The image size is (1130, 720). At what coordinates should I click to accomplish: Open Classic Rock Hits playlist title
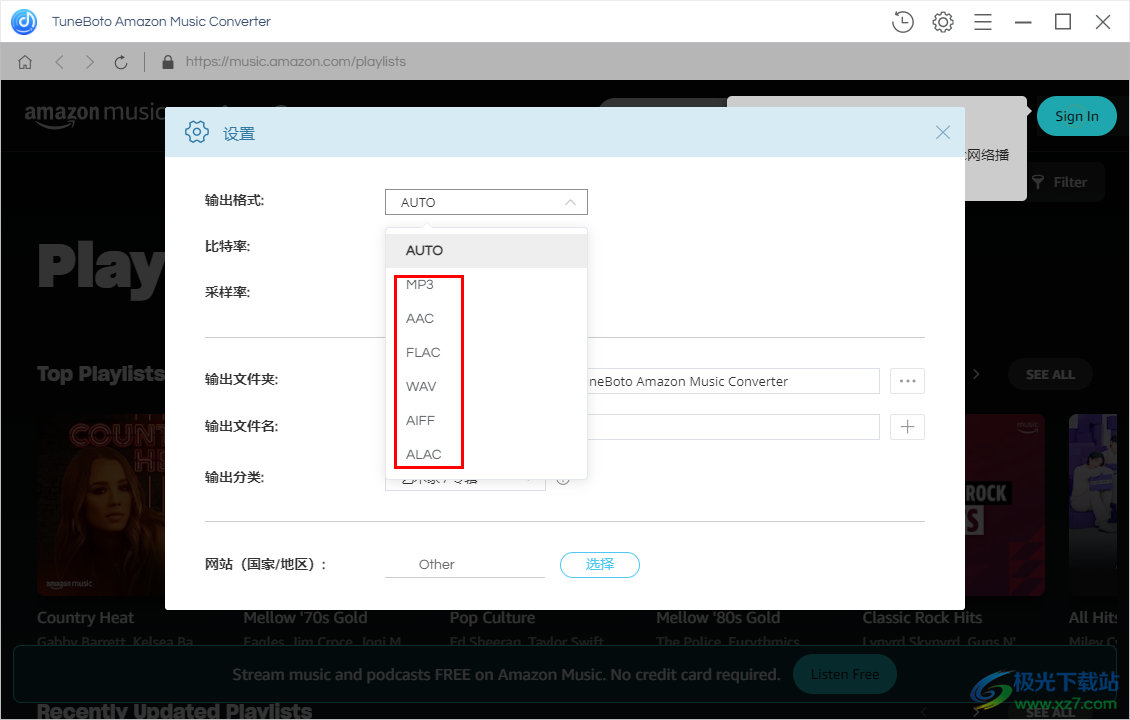tap(922, 618)
